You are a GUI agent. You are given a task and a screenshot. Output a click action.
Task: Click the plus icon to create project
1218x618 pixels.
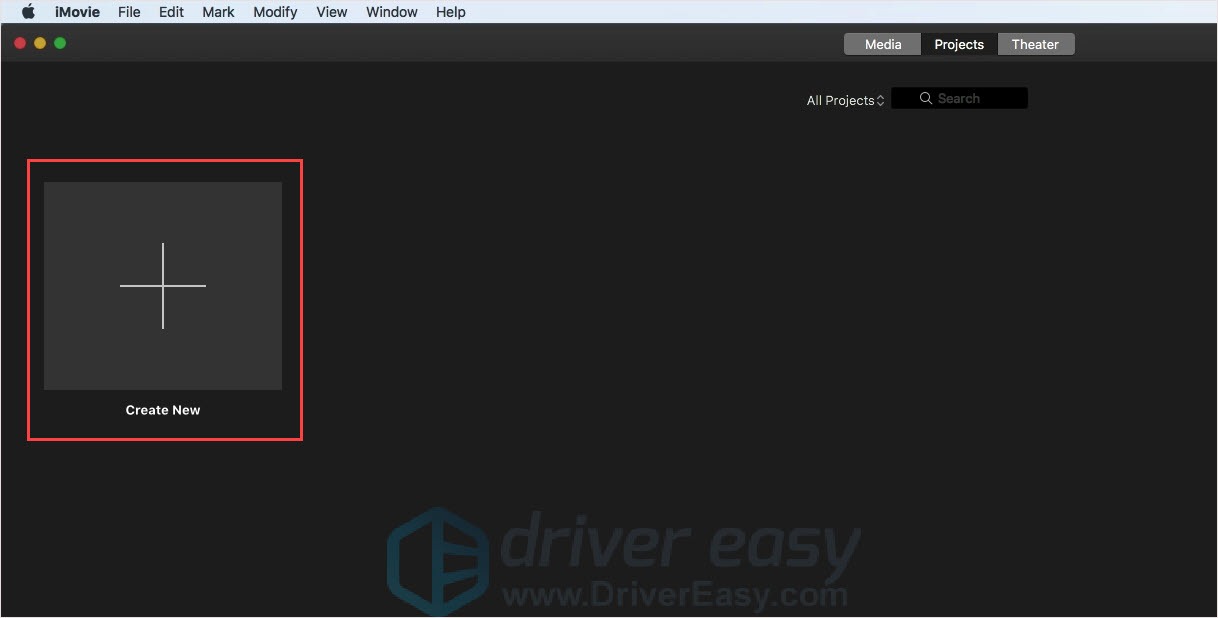tap(163, 286)
